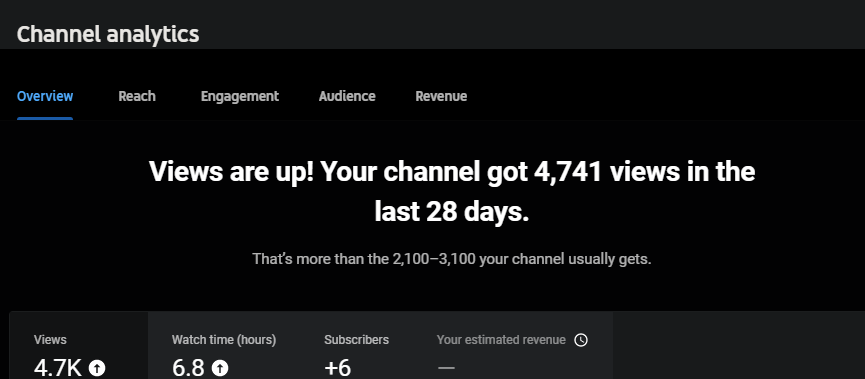
Task: Open the Reach tab
Action: pos(137,97)
